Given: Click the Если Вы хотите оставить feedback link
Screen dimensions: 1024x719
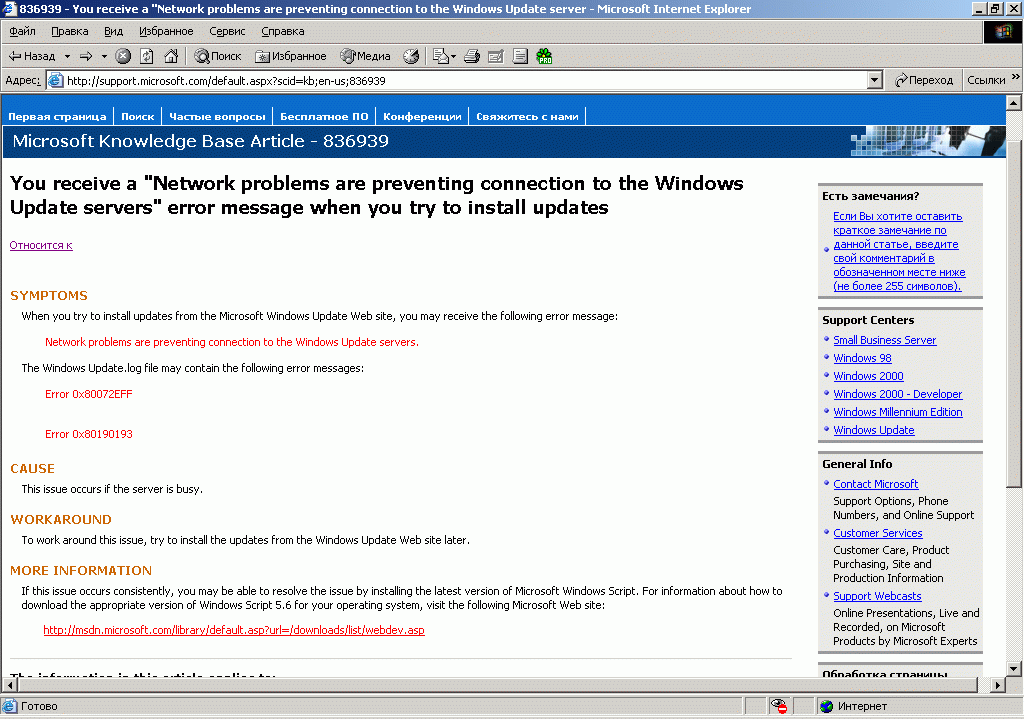Looking at the screenshot, I should tap(899, 251).
